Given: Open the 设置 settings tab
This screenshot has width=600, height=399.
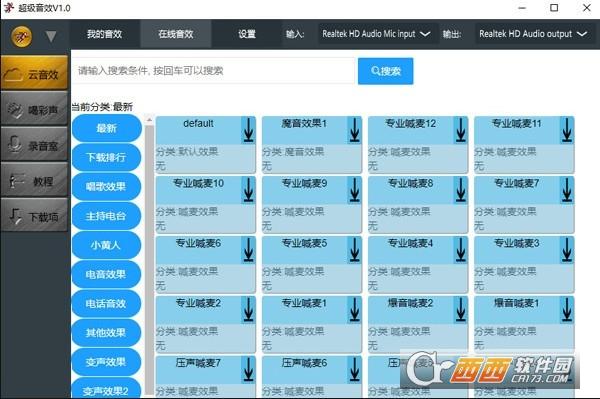Looking at the screenshot, I should click(247, 34).
